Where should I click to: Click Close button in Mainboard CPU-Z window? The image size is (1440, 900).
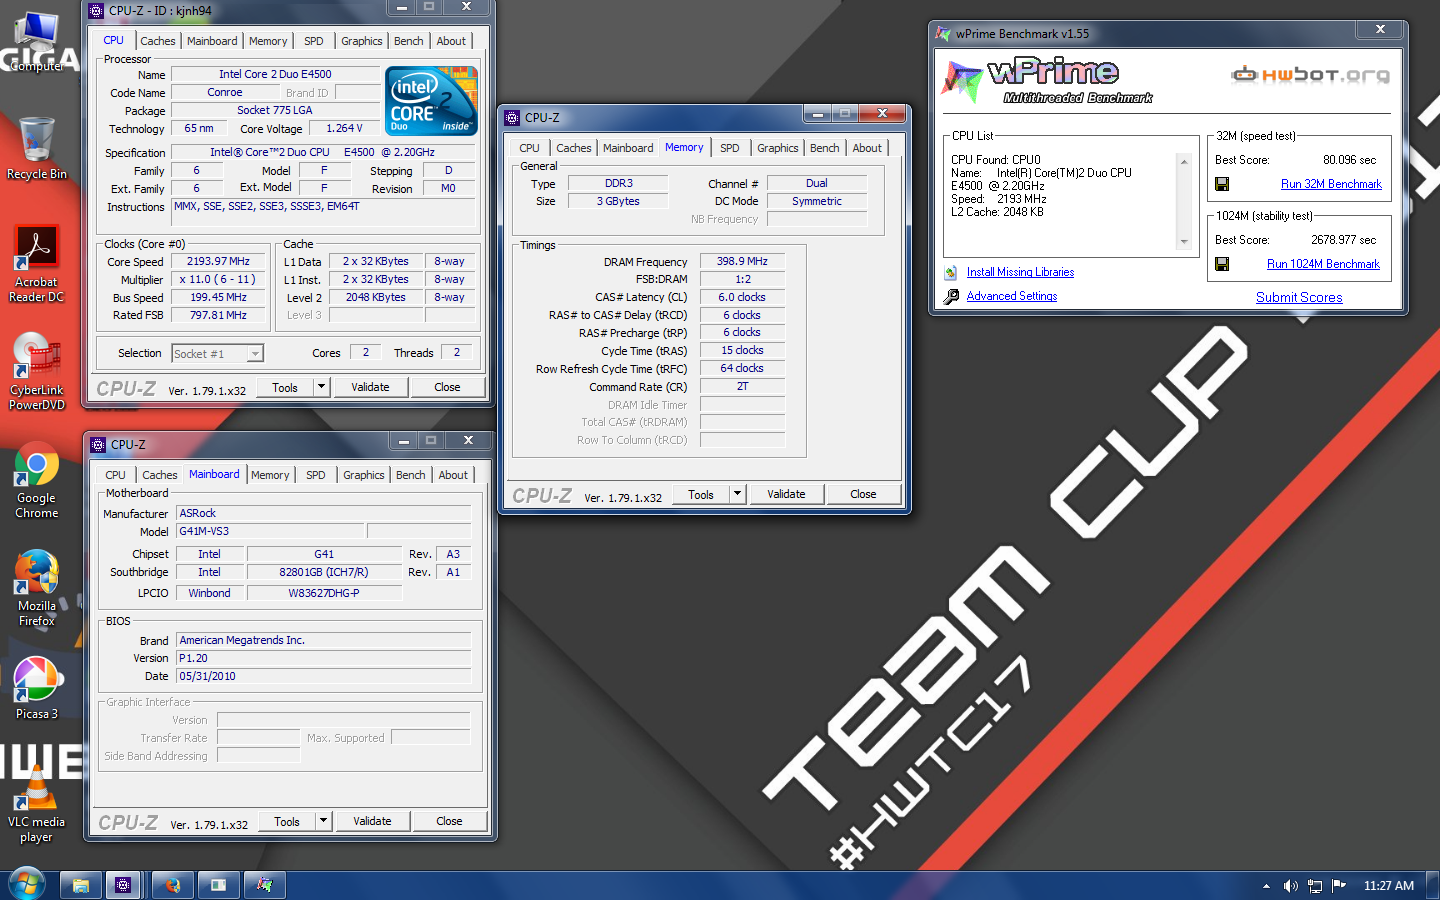(449, 821)
